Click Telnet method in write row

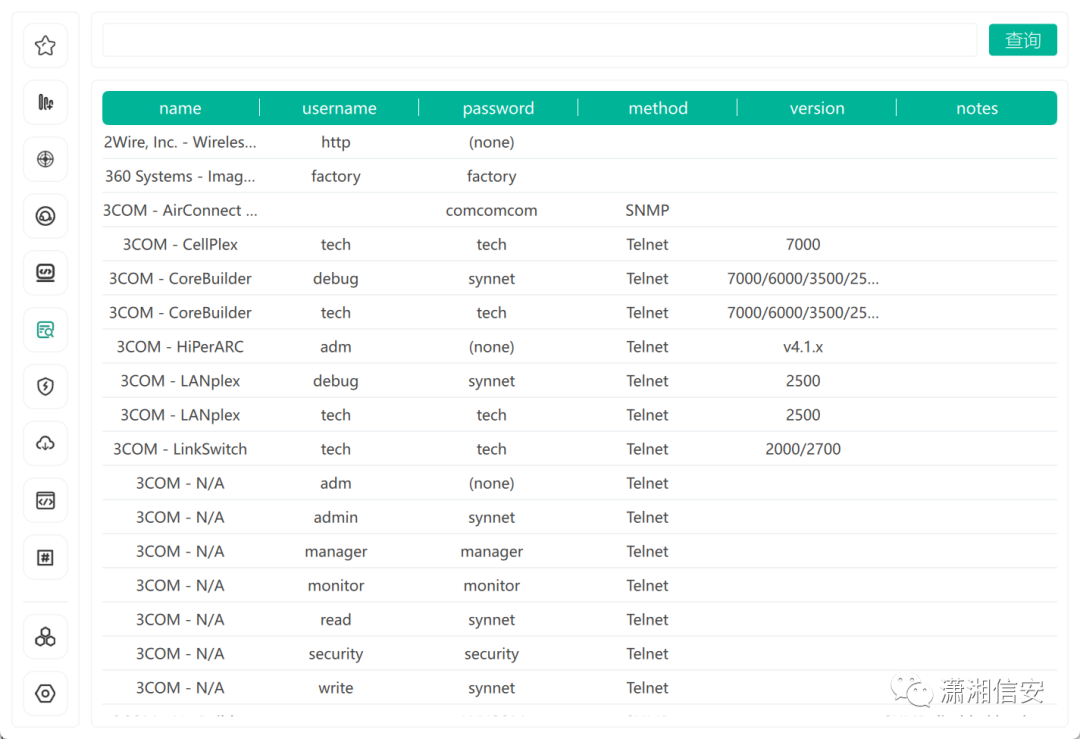click(x=647, y=688)
